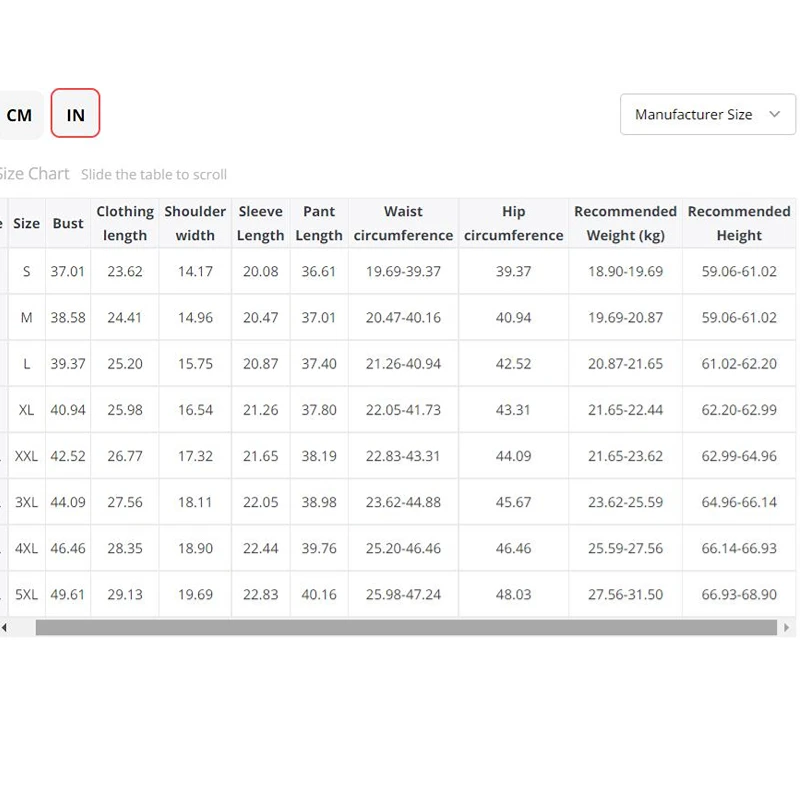800x800 pixels.
Task: Click pant length value 36.61
Action: coord(319,271)
